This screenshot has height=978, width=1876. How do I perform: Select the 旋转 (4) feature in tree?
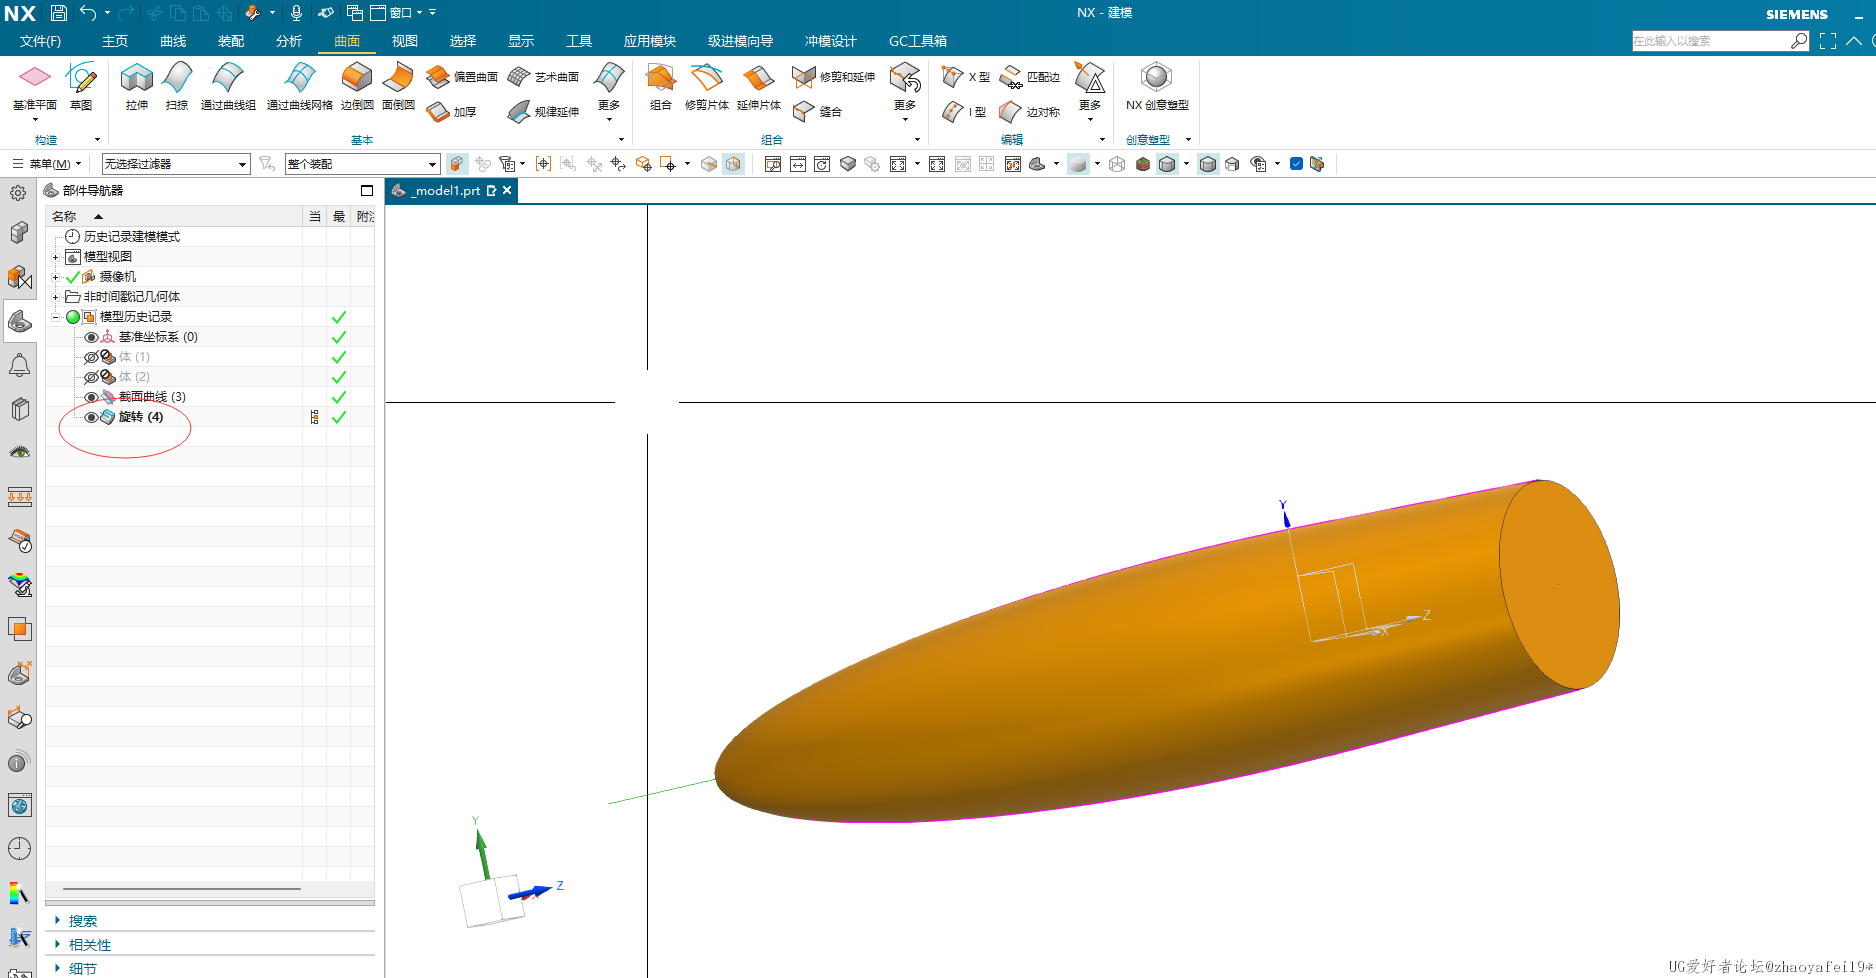tap(140, 417)
